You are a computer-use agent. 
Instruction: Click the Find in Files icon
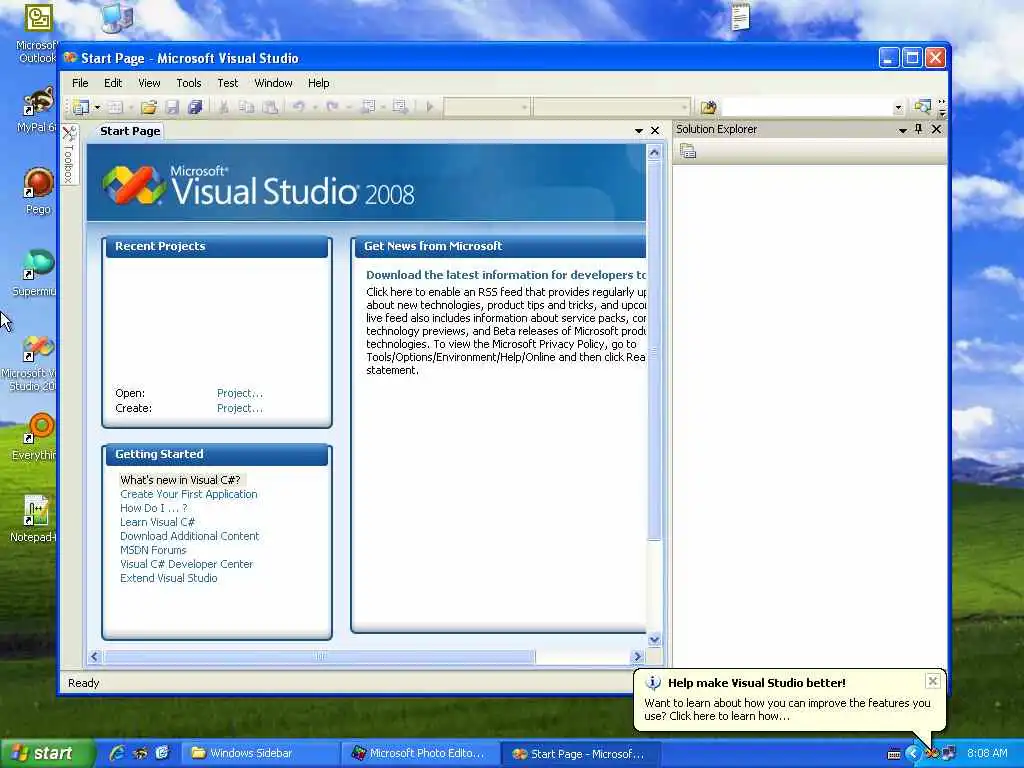click(x=708, y=107)
